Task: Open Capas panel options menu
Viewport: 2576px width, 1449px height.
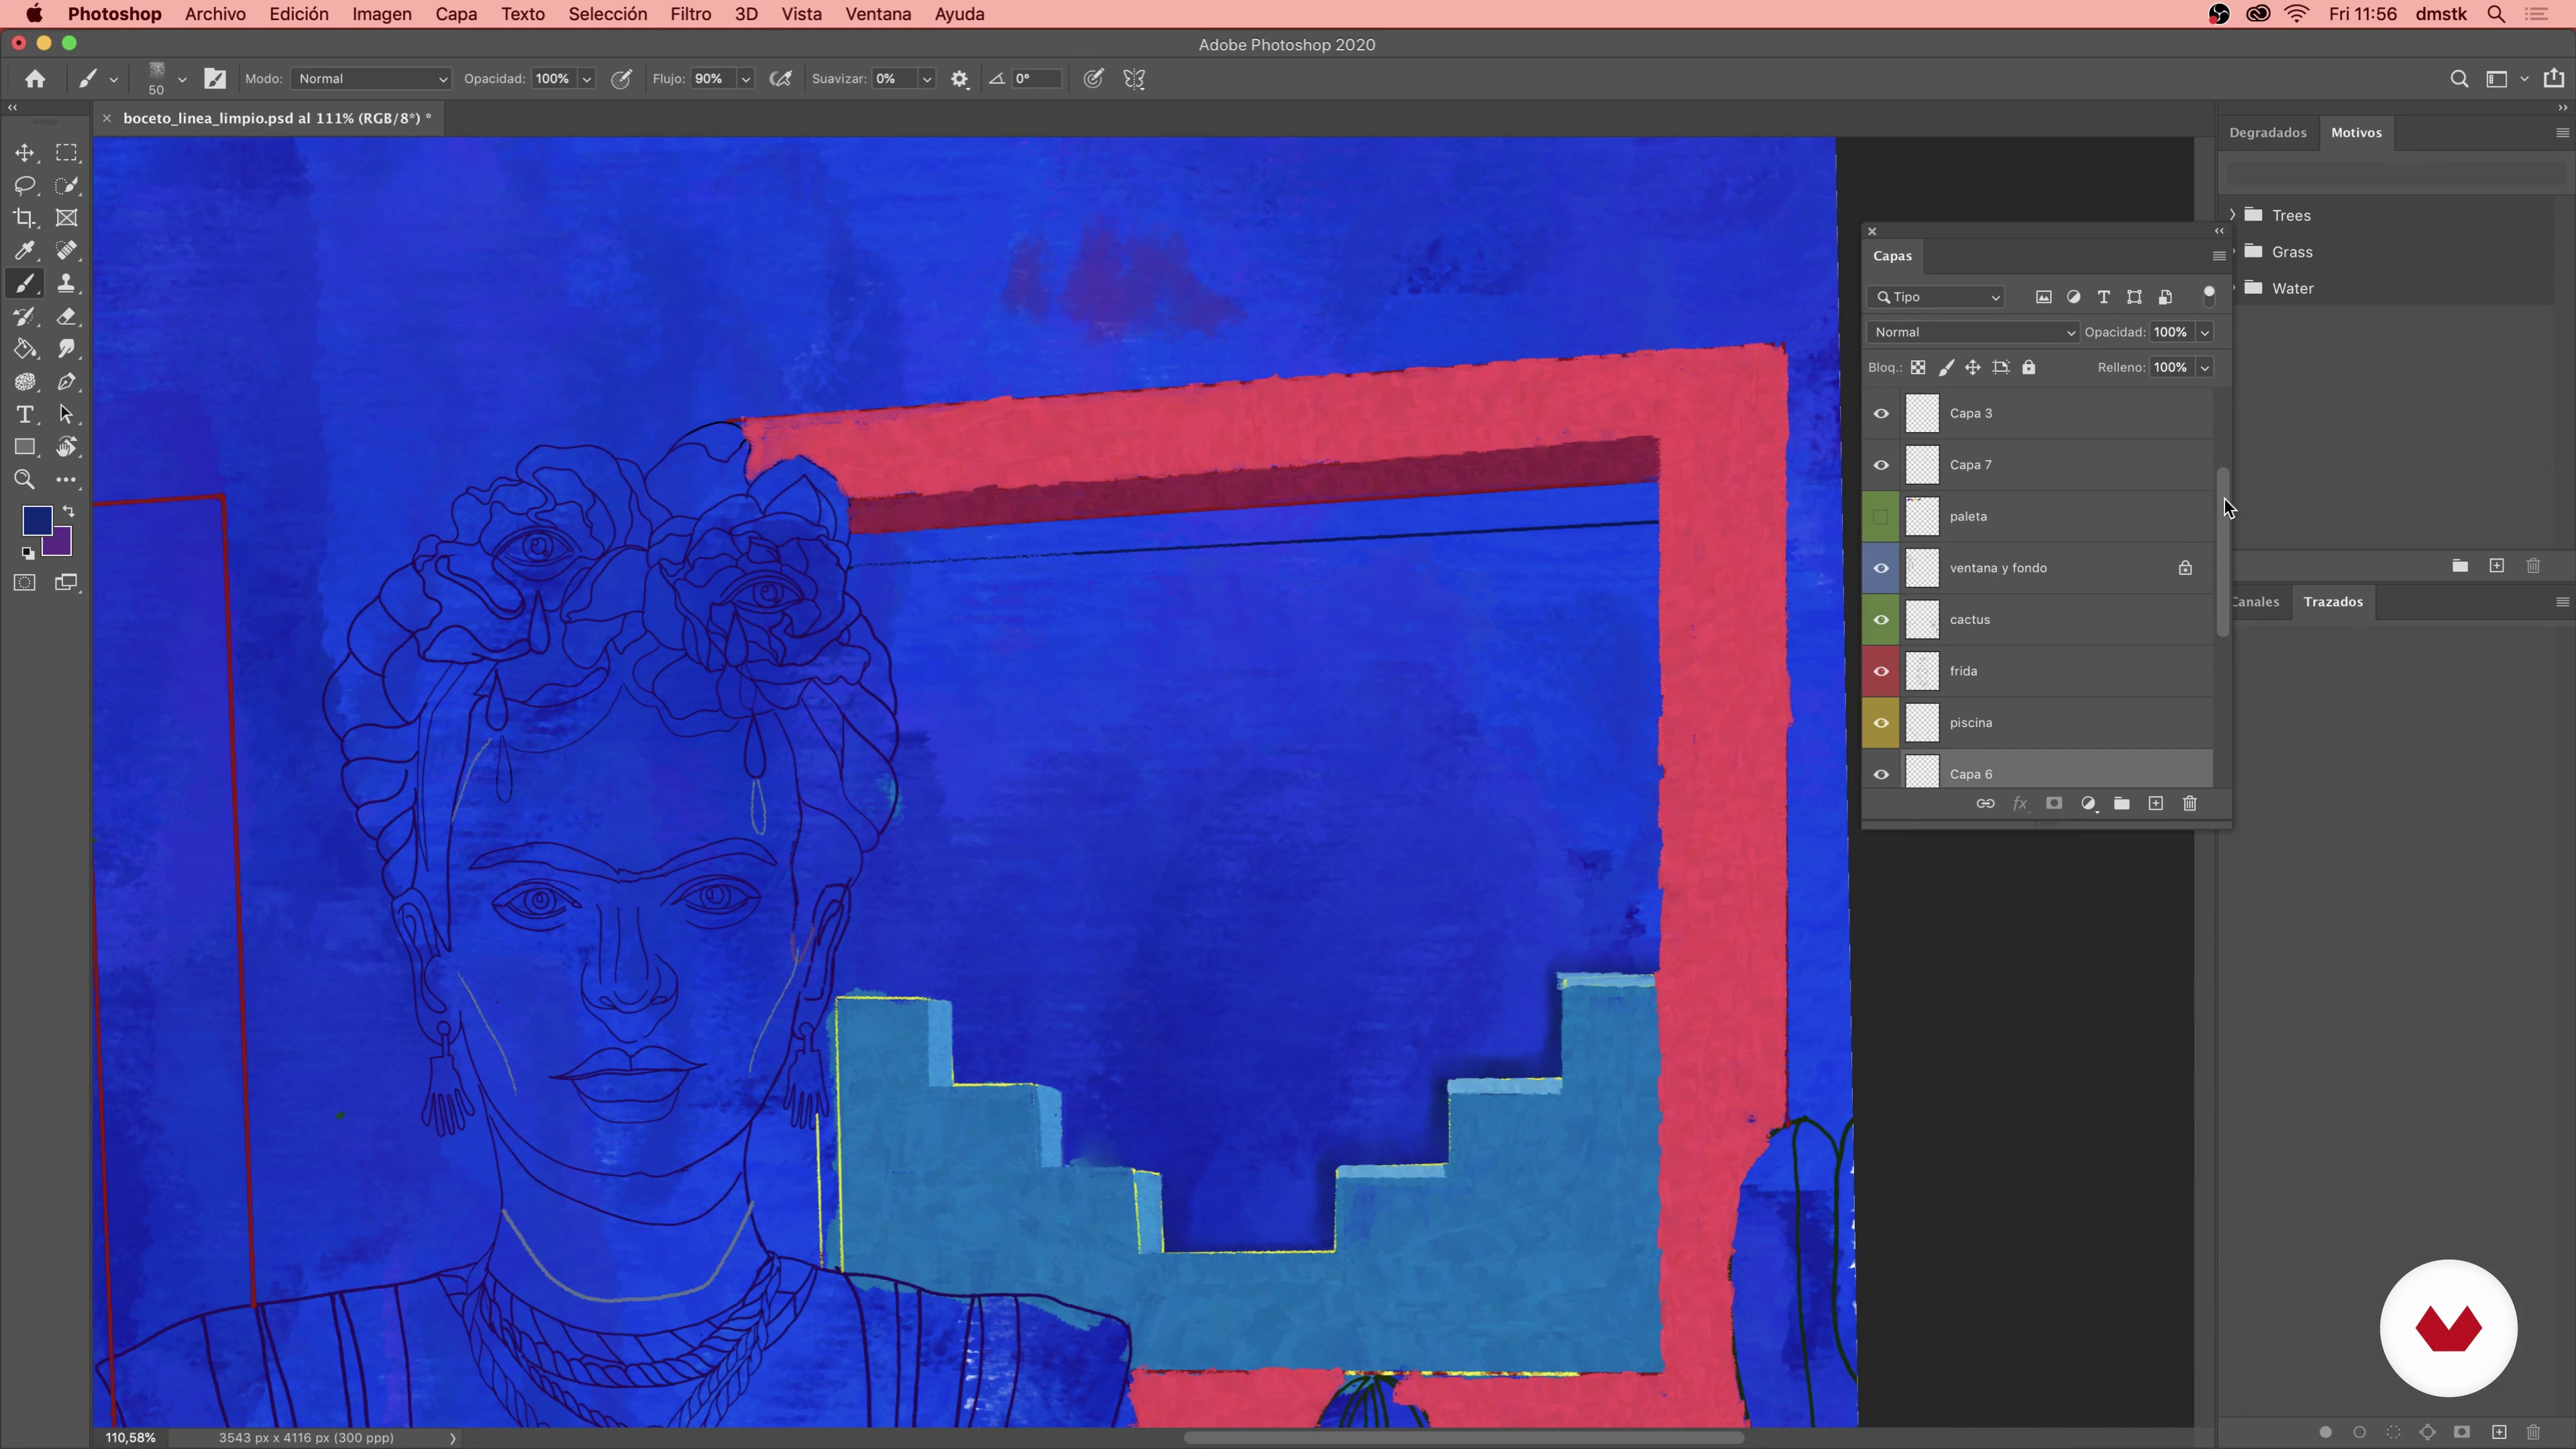Action: pos(2219,256)
